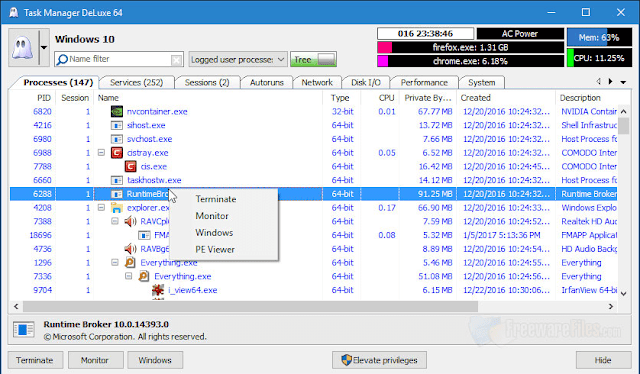Select the taskhostw.exe process row

click(x=313, y=180)
